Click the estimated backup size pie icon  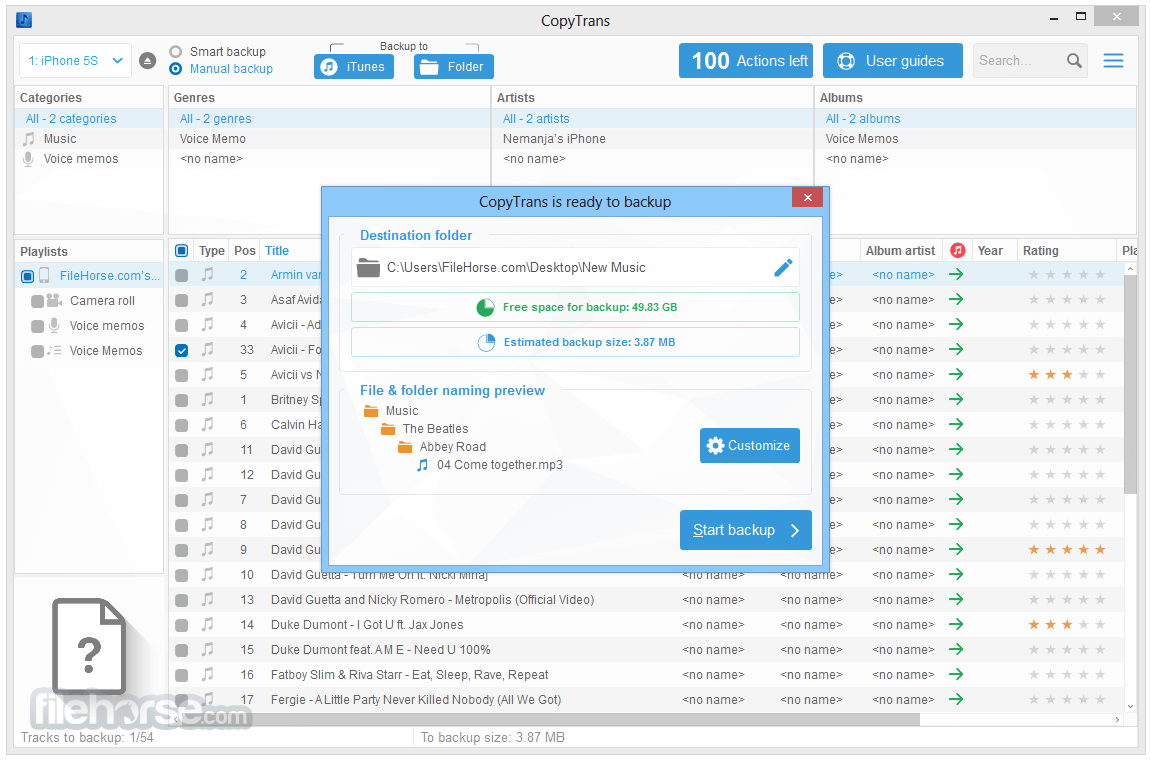click(x=486, y=342)
